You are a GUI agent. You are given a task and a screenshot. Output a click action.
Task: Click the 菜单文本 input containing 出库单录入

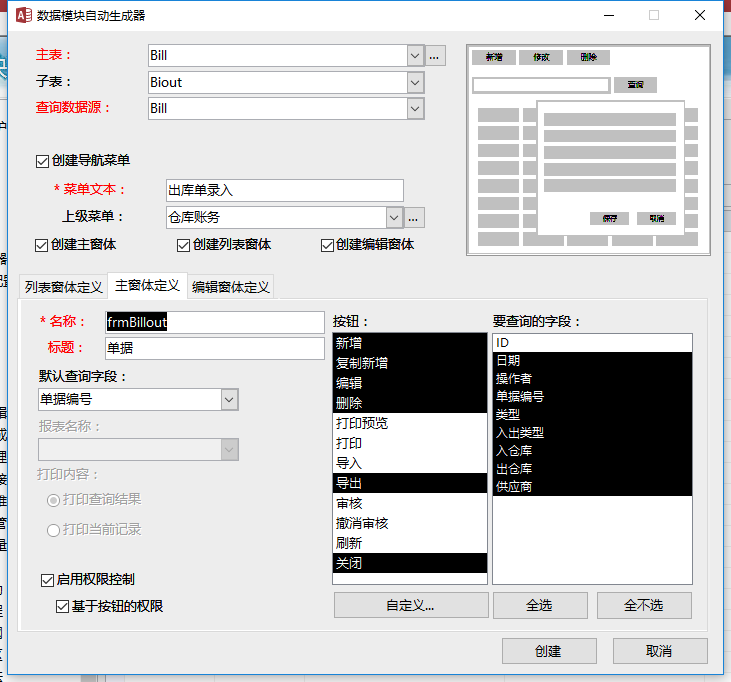point(284,190)
